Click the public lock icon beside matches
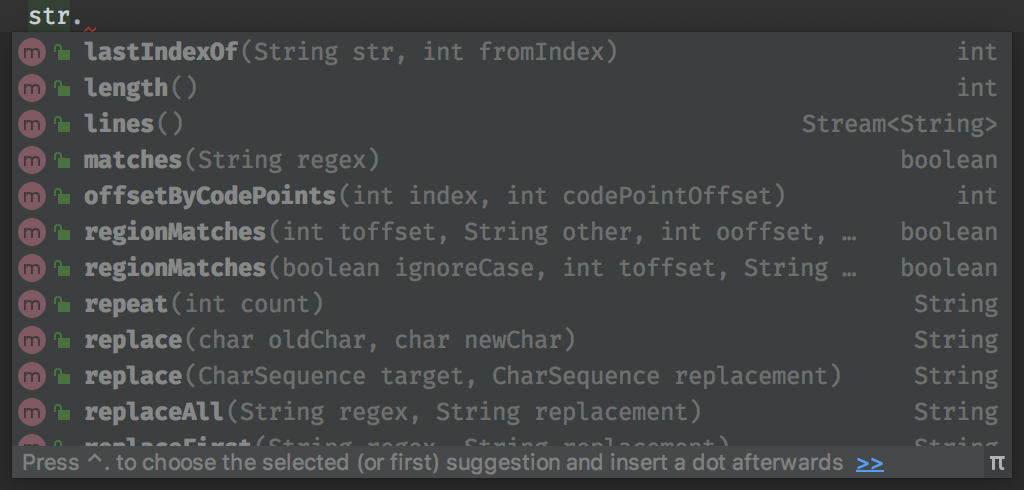Image resolution: width=1024 pixels, height=490 pixels. coord(62,160)
